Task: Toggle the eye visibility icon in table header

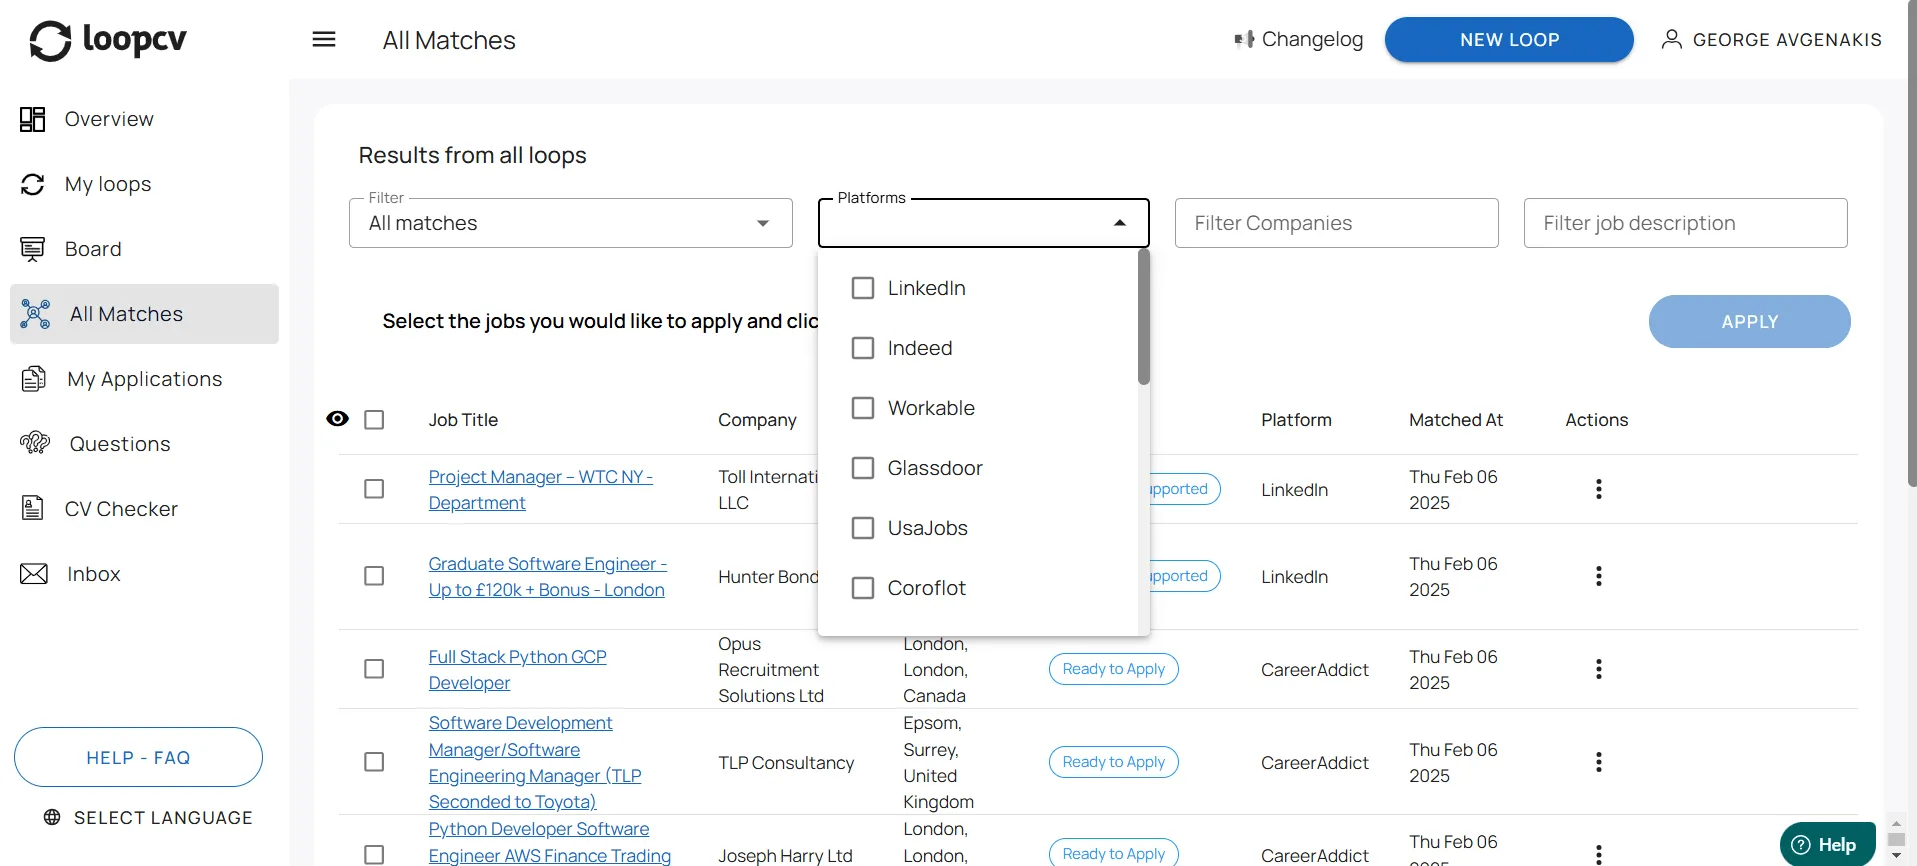Action: tap(338, 419)
